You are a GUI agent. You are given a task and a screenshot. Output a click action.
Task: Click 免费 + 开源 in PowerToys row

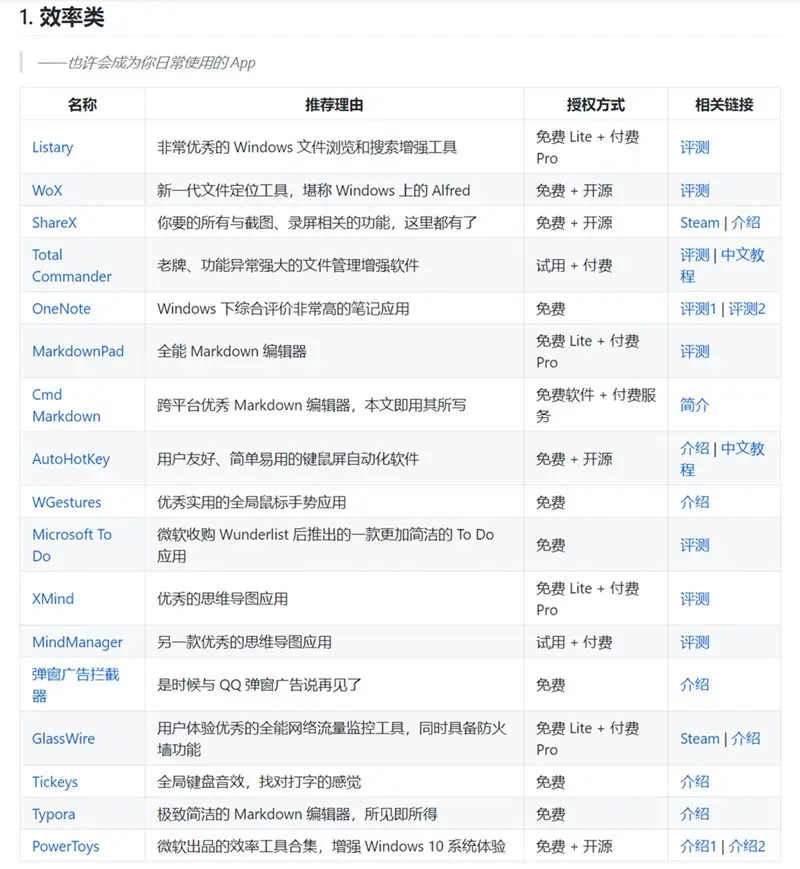pos(574,846)
